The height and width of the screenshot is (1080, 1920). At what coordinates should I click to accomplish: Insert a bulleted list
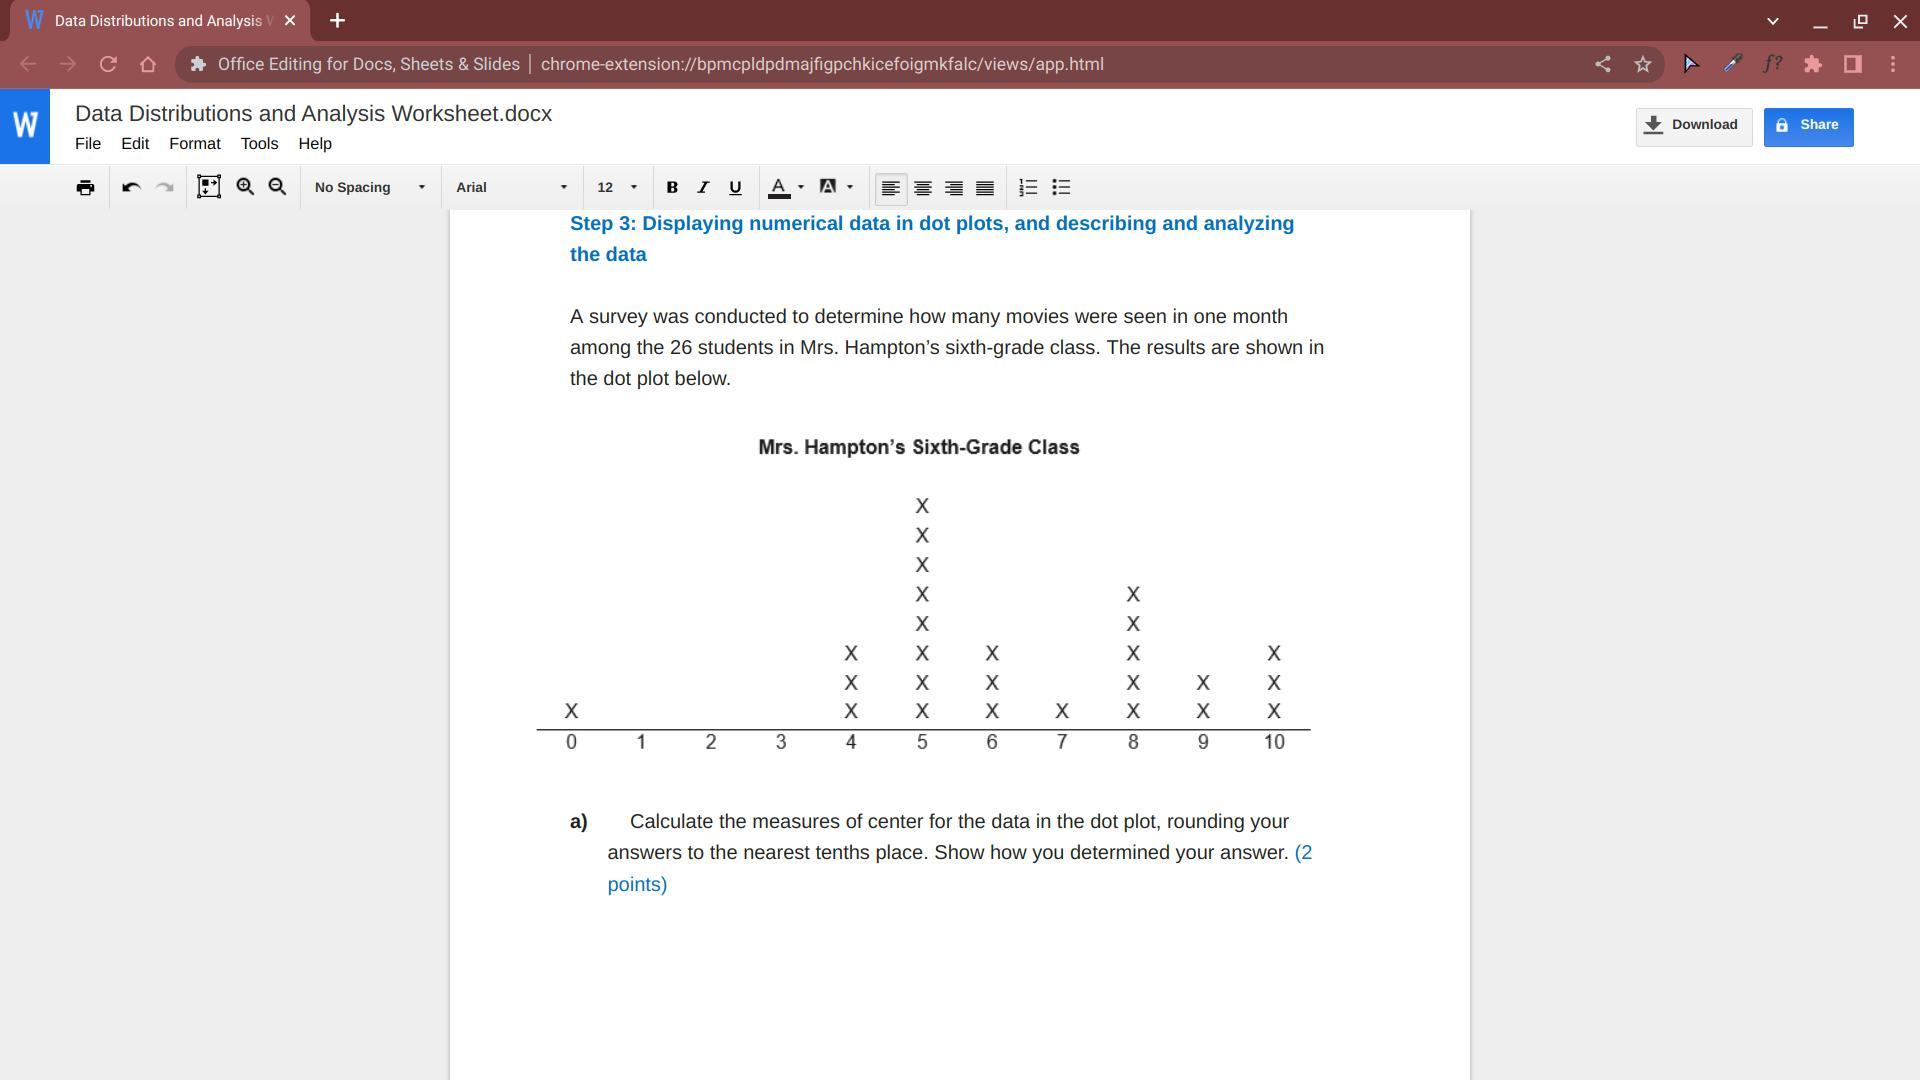point(1061,188)
